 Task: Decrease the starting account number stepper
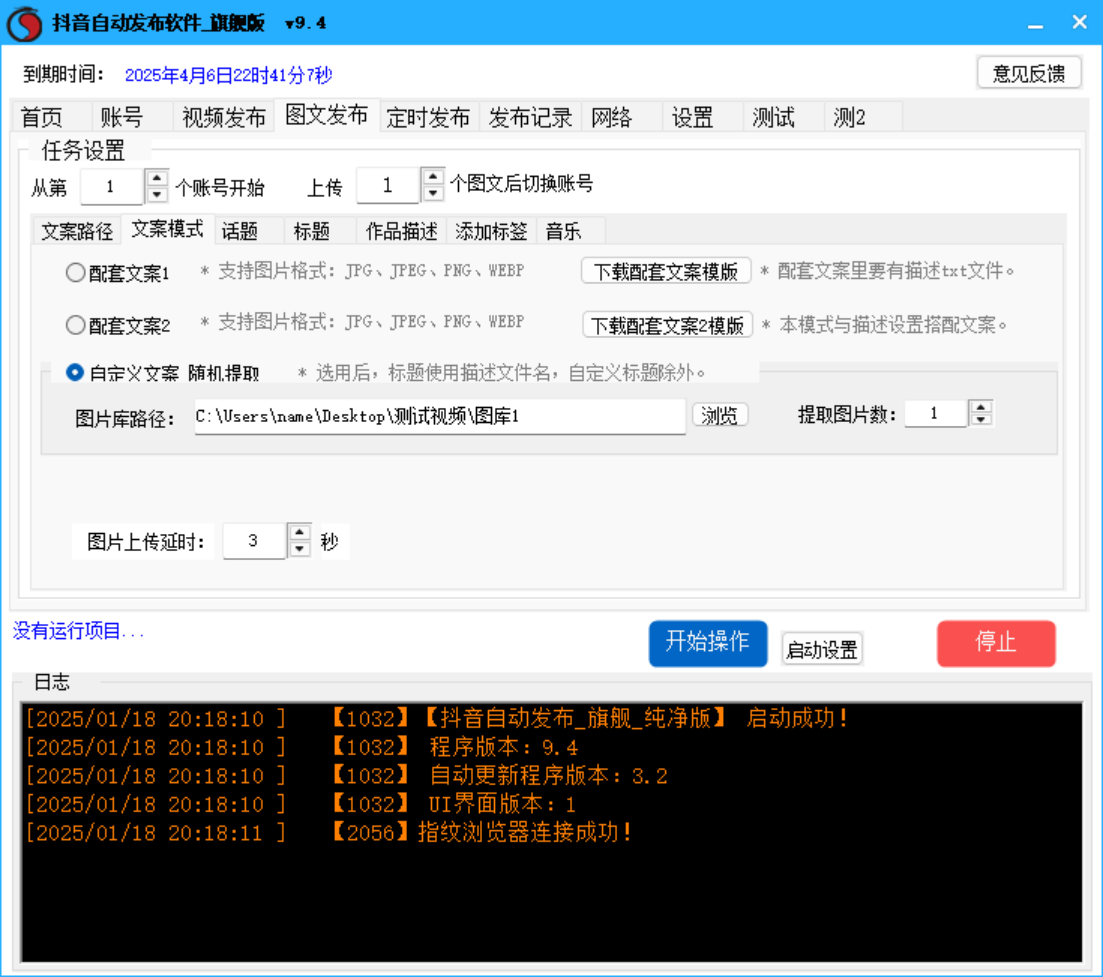[157, 195]
